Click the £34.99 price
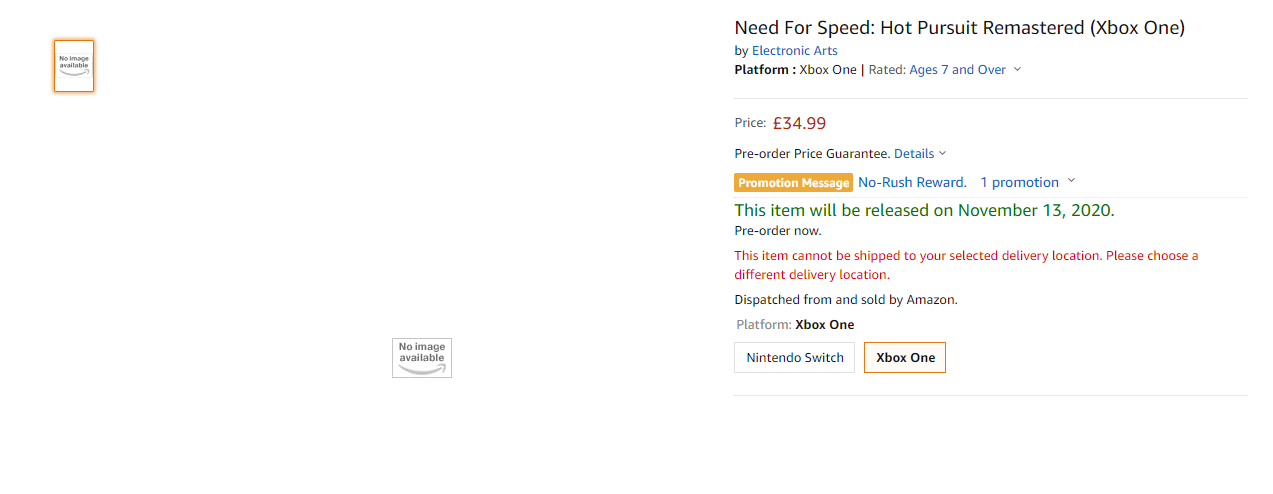 pos(799,124)
